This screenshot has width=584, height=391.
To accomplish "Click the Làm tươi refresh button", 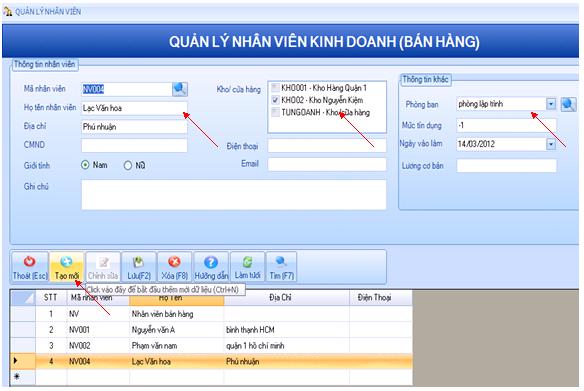I will pyautogui.click(x=247, y=267).
